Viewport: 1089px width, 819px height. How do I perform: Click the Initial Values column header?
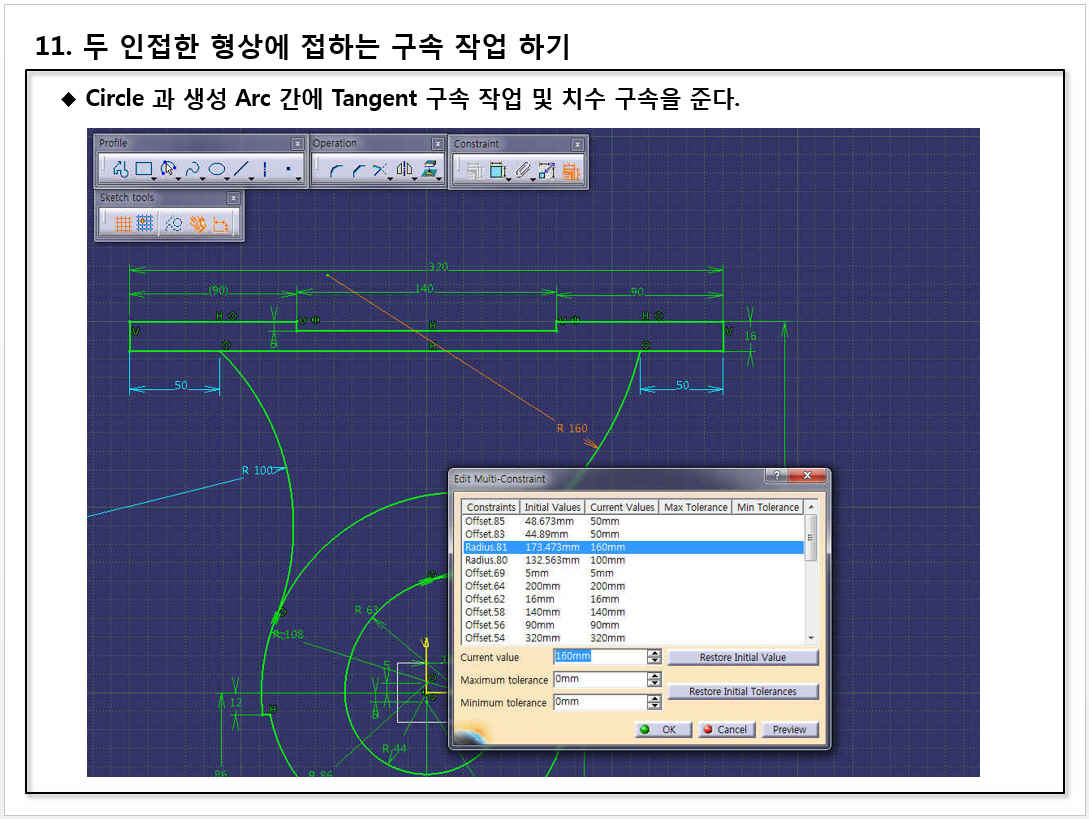pyautogui.click(x=553, y=507)
